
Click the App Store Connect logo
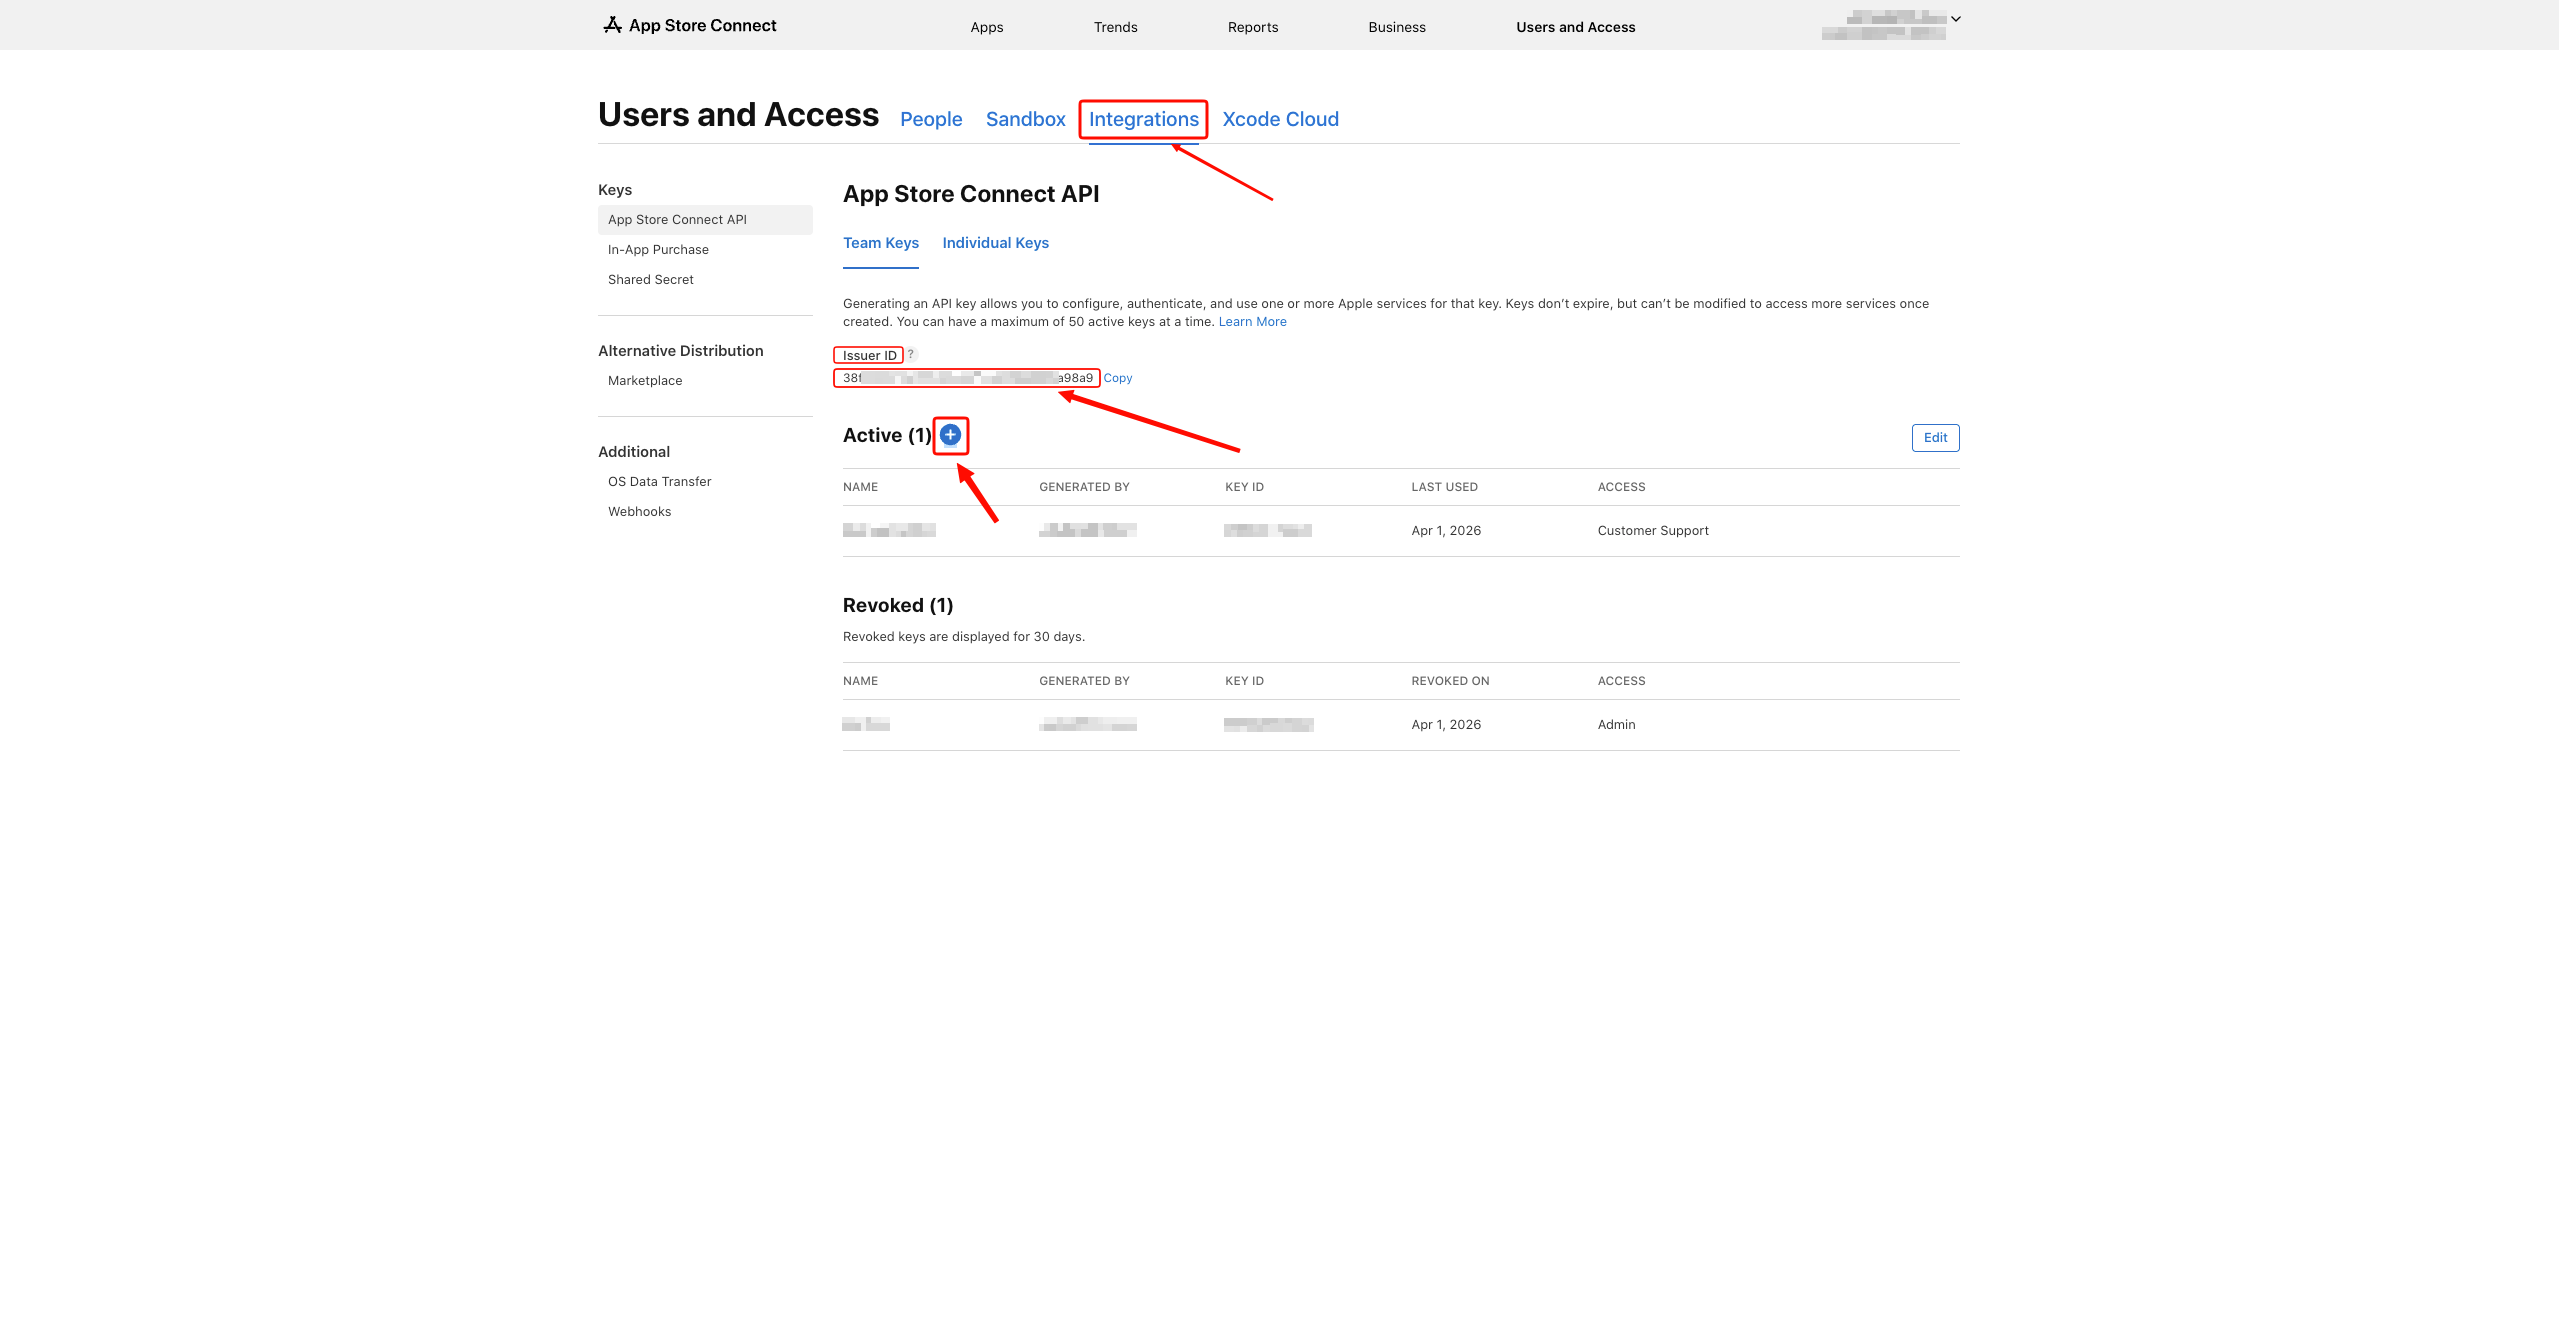click(x=689, y=25)
